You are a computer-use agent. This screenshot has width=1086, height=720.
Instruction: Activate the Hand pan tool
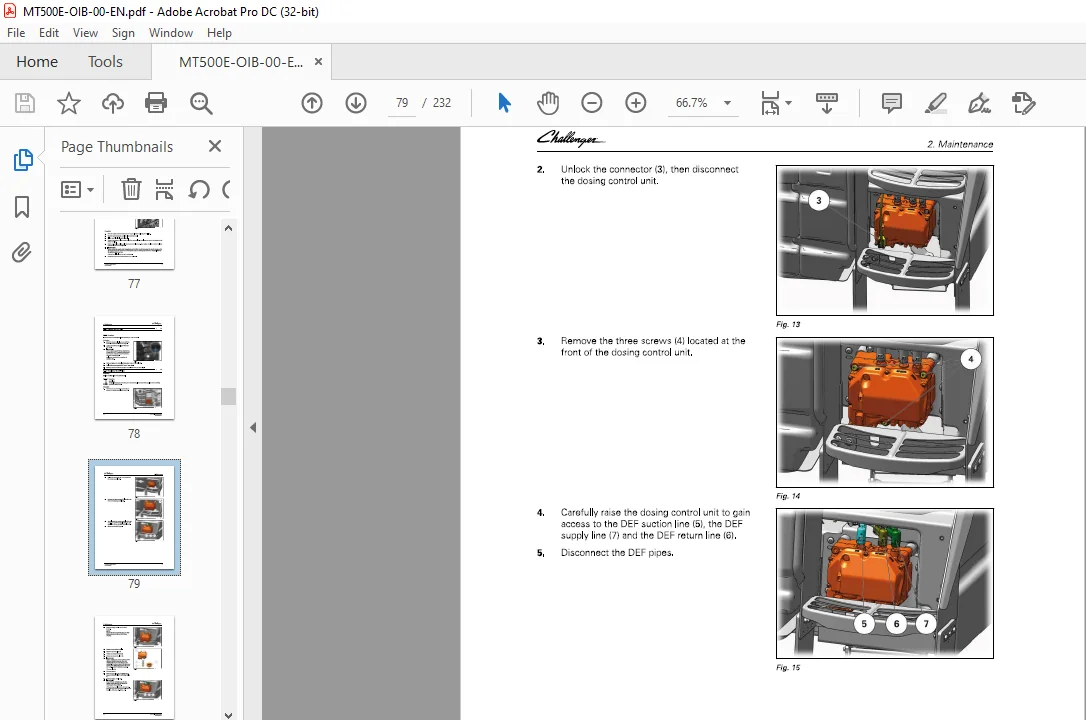pyautogui.click(x=547, y=103)
